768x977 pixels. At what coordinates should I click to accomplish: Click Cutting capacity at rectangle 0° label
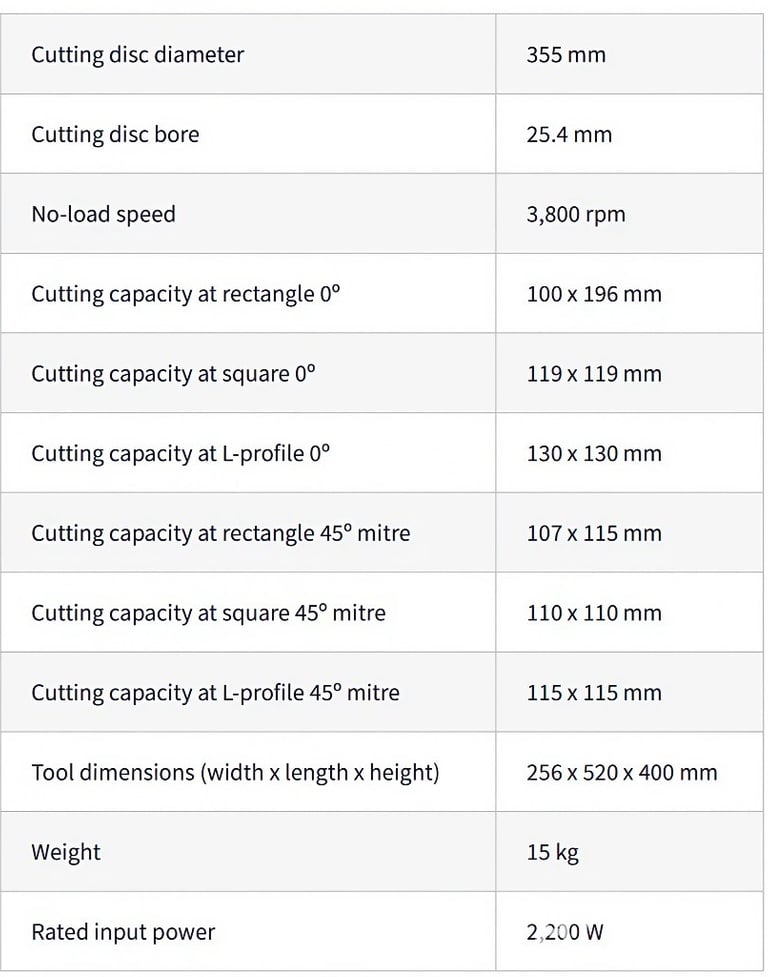(x=186, y=294)
